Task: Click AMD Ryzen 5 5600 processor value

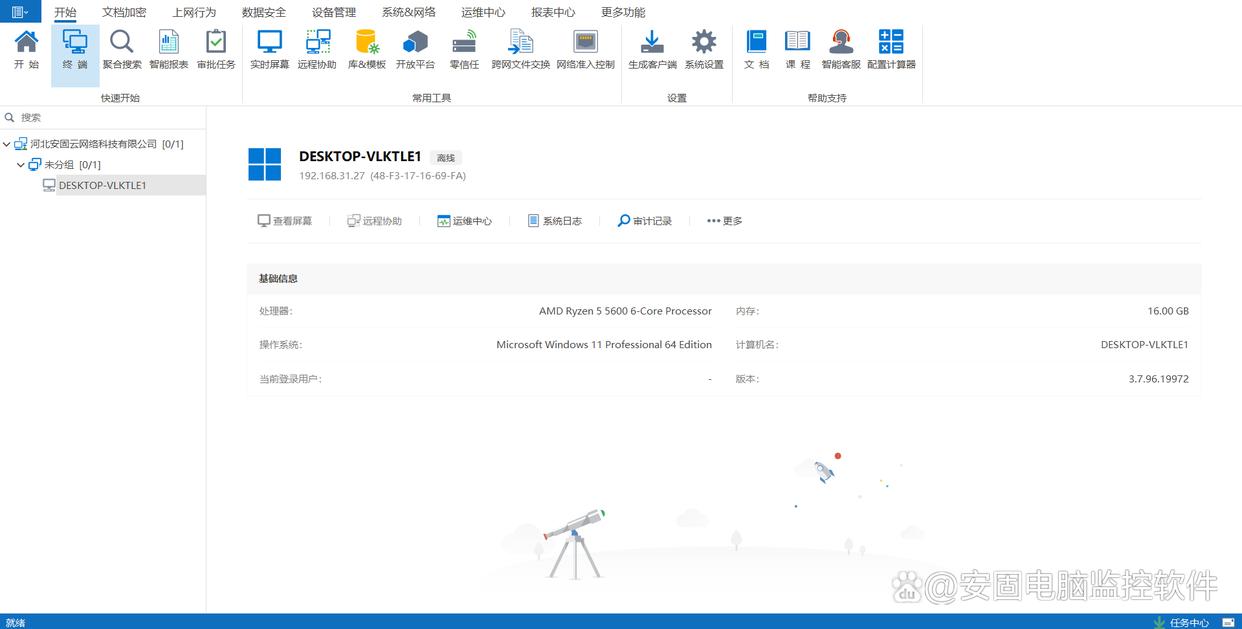Action: point(625,311)
